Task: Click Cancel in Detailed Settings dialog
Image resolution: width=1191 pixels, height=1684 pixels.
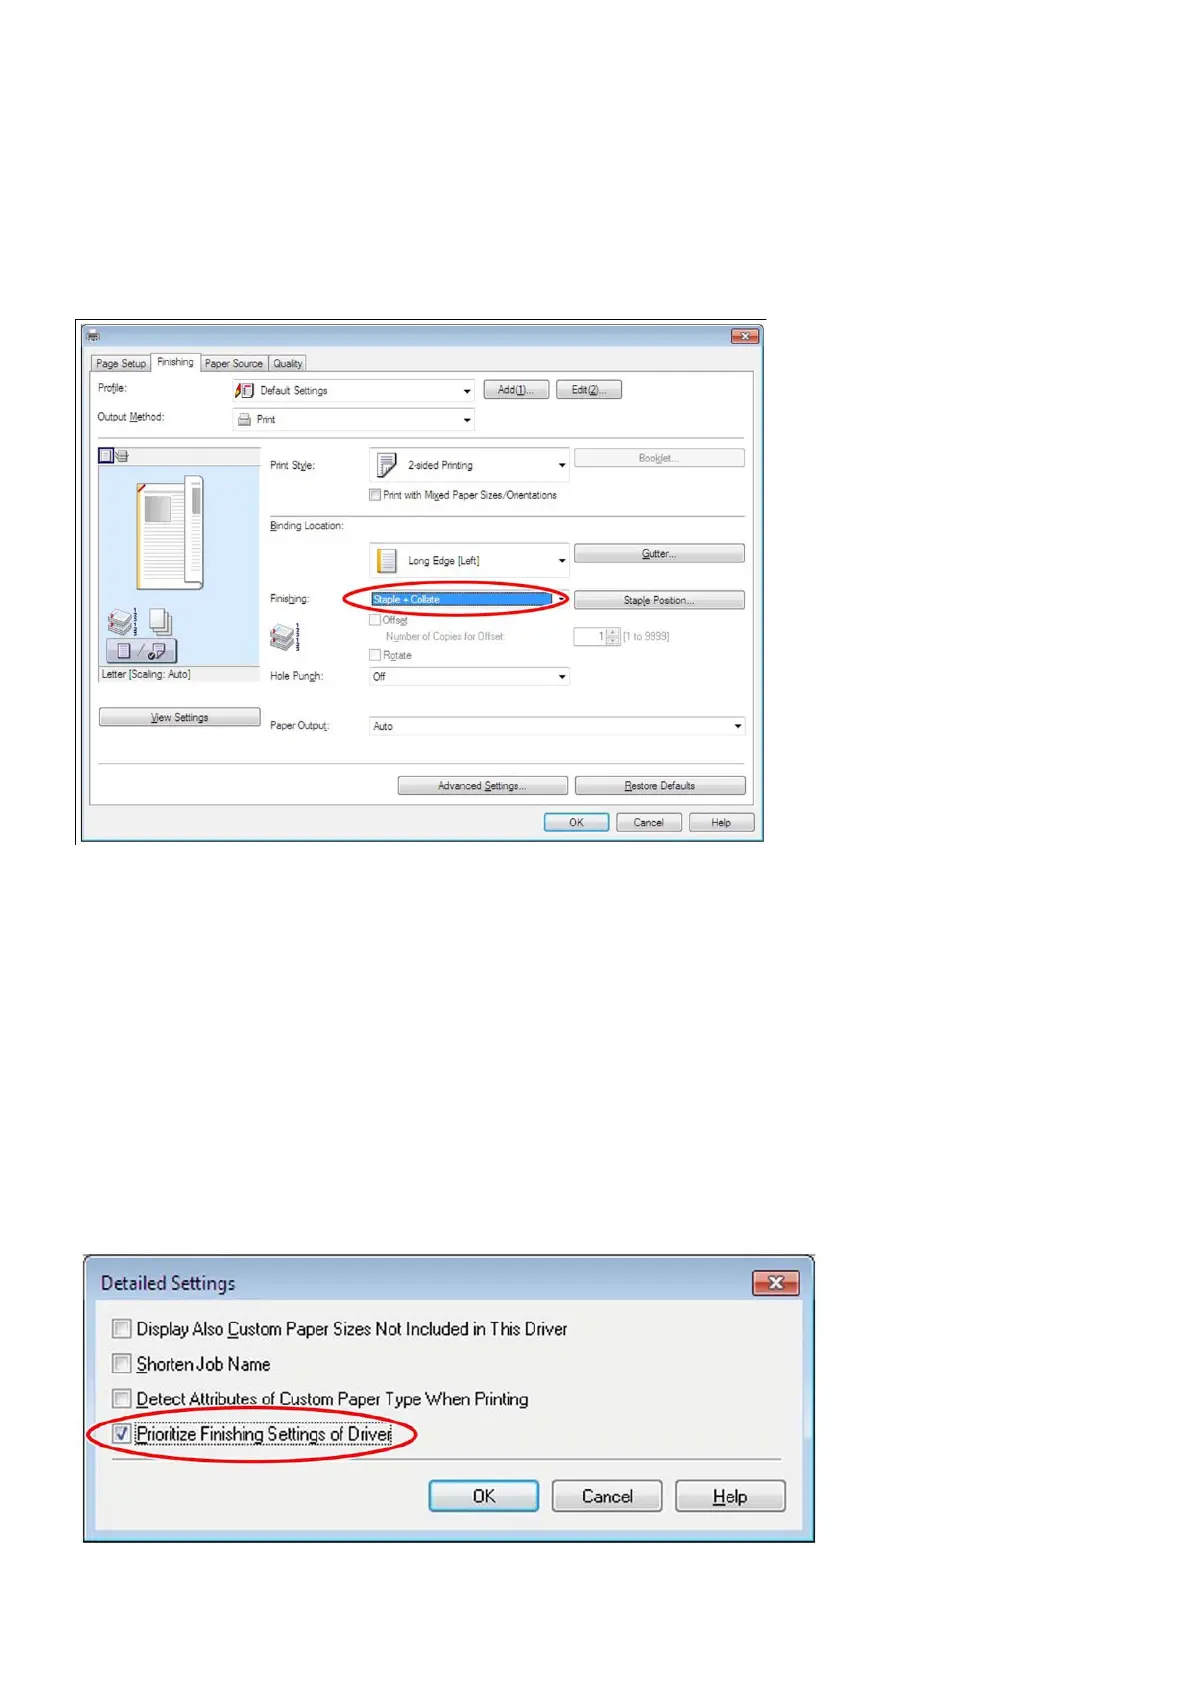Action: click(607, 1496)
